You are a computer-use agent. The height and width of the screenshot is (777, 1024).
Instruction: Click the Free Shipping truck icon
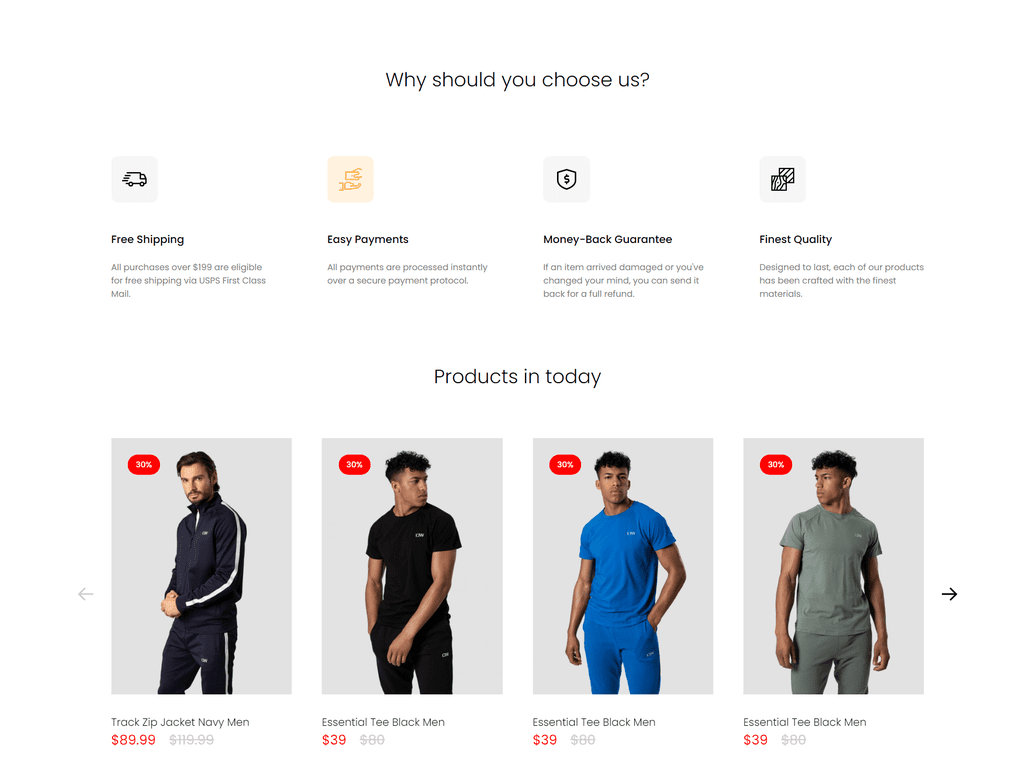click(x=135, y=179)
